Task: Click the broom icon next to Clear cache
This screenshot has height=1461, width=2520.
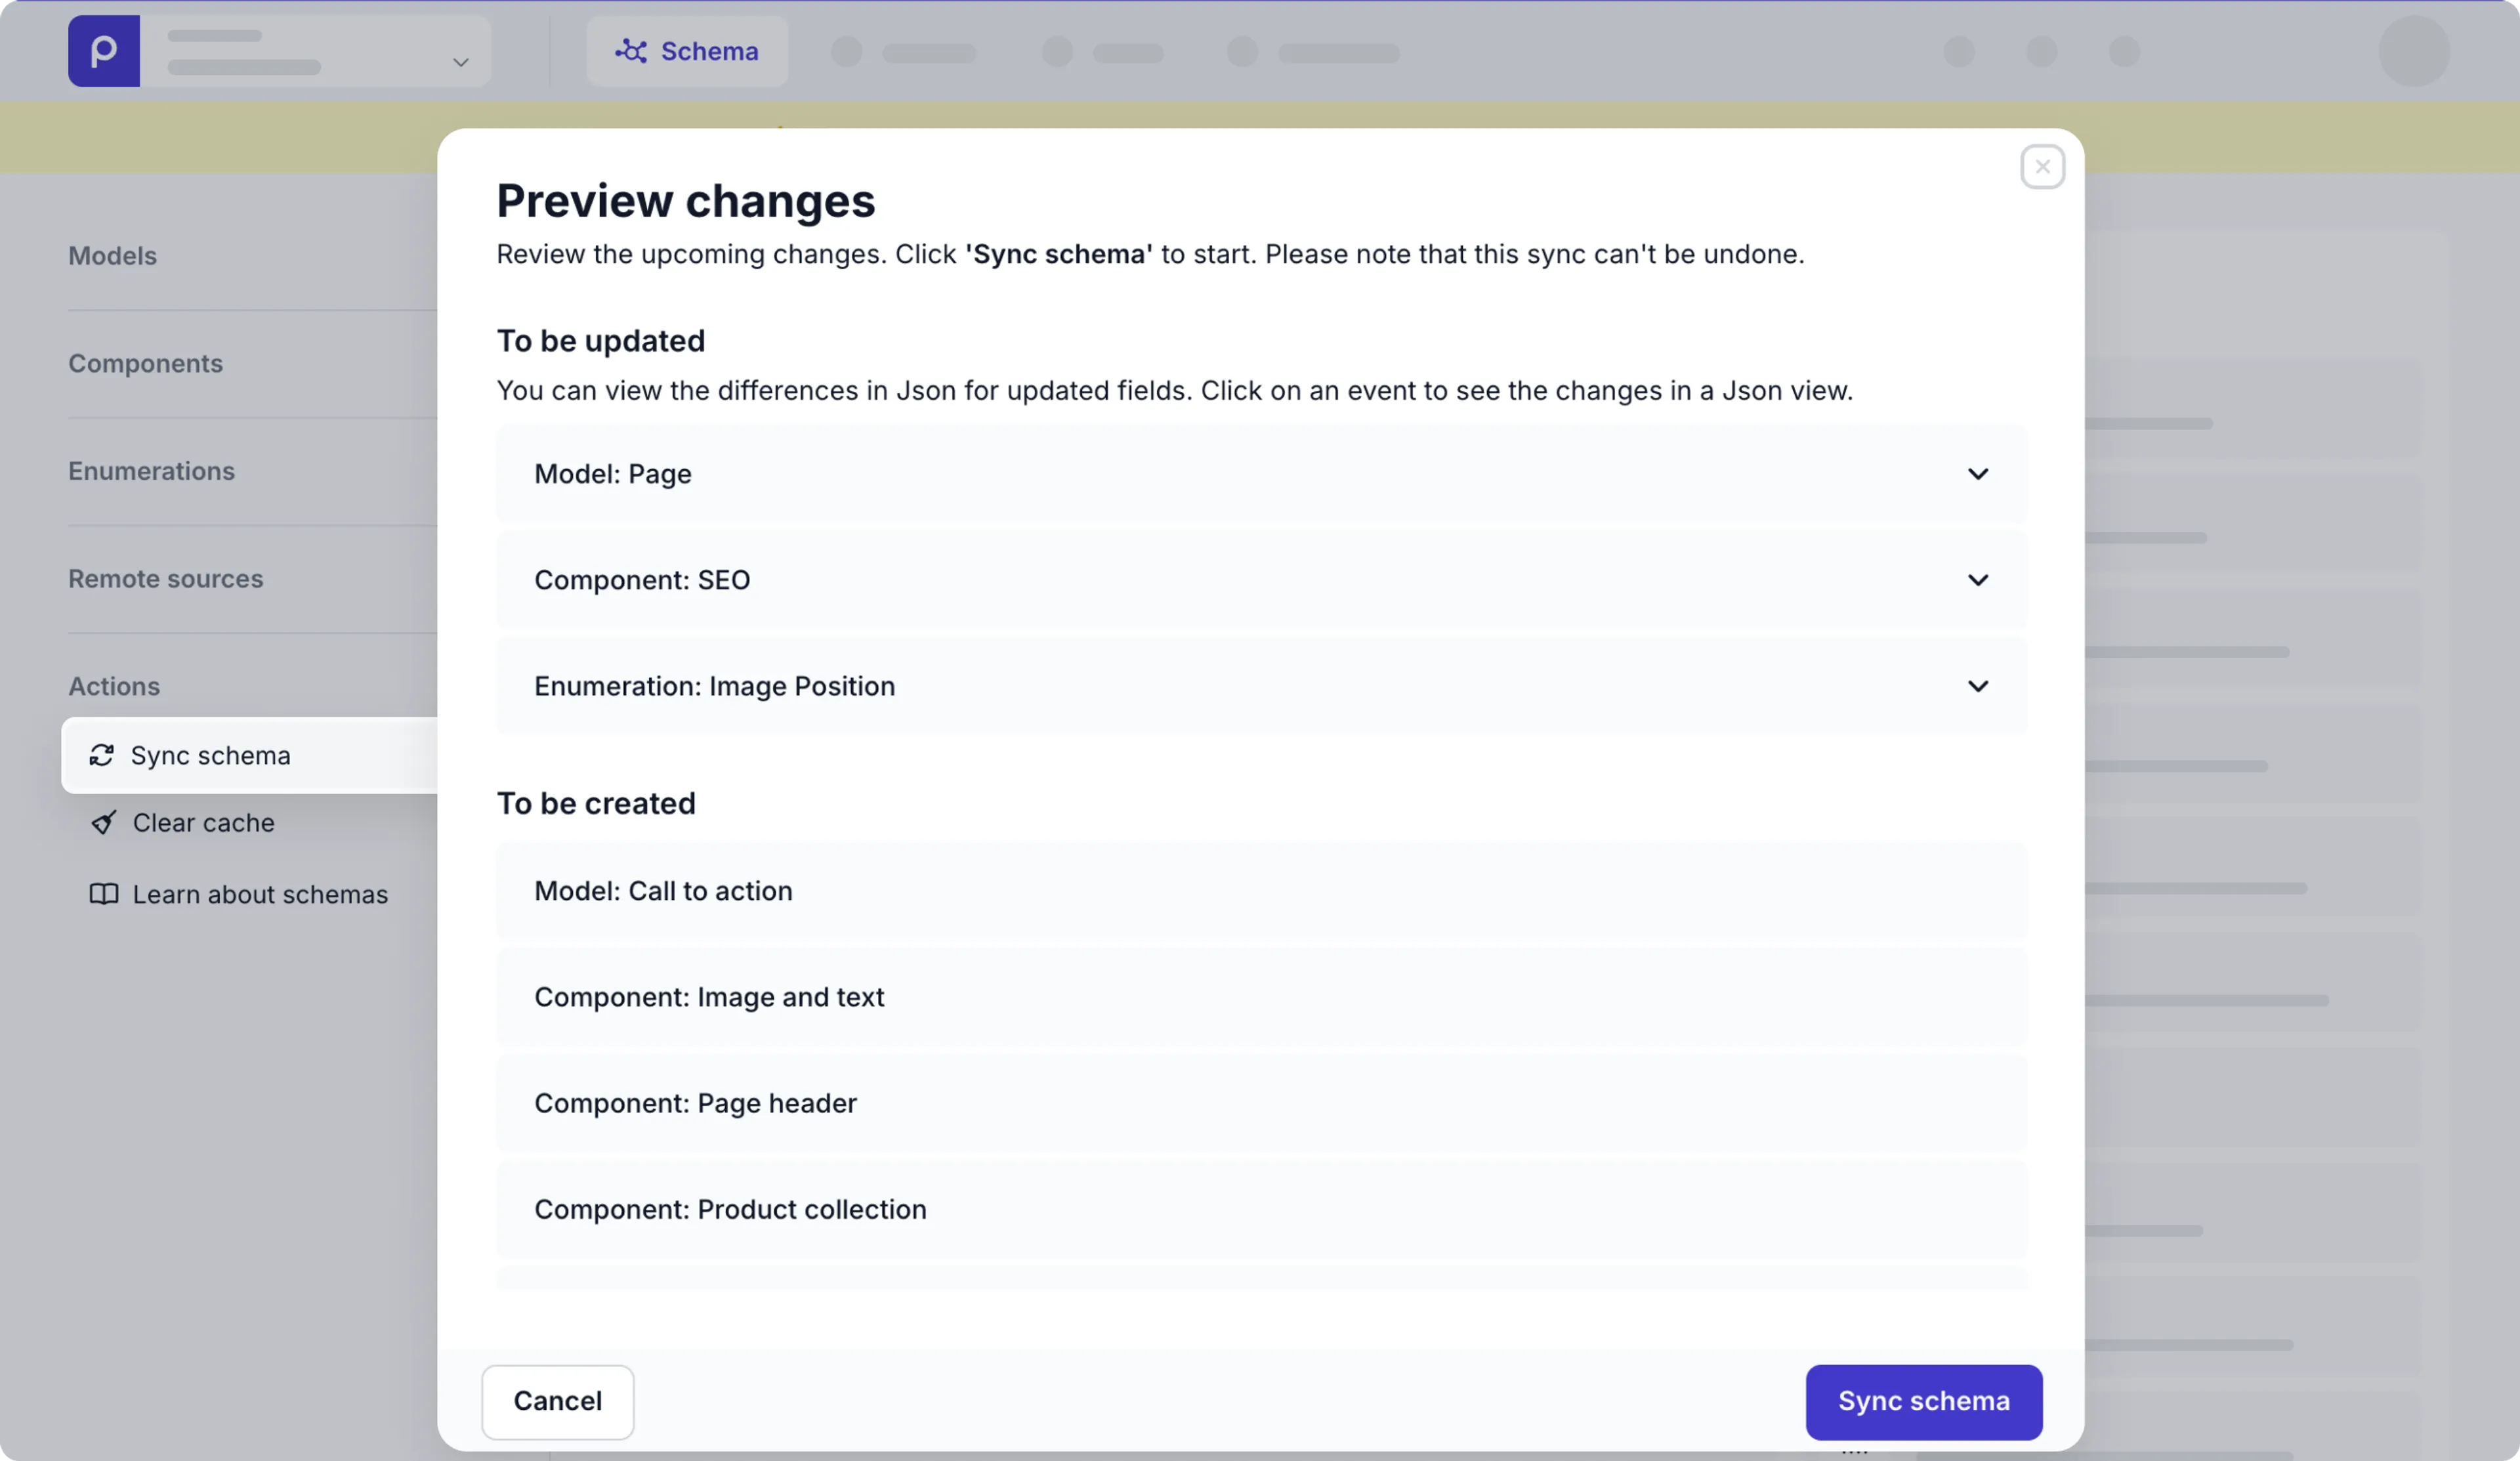Action: point(103,822)
